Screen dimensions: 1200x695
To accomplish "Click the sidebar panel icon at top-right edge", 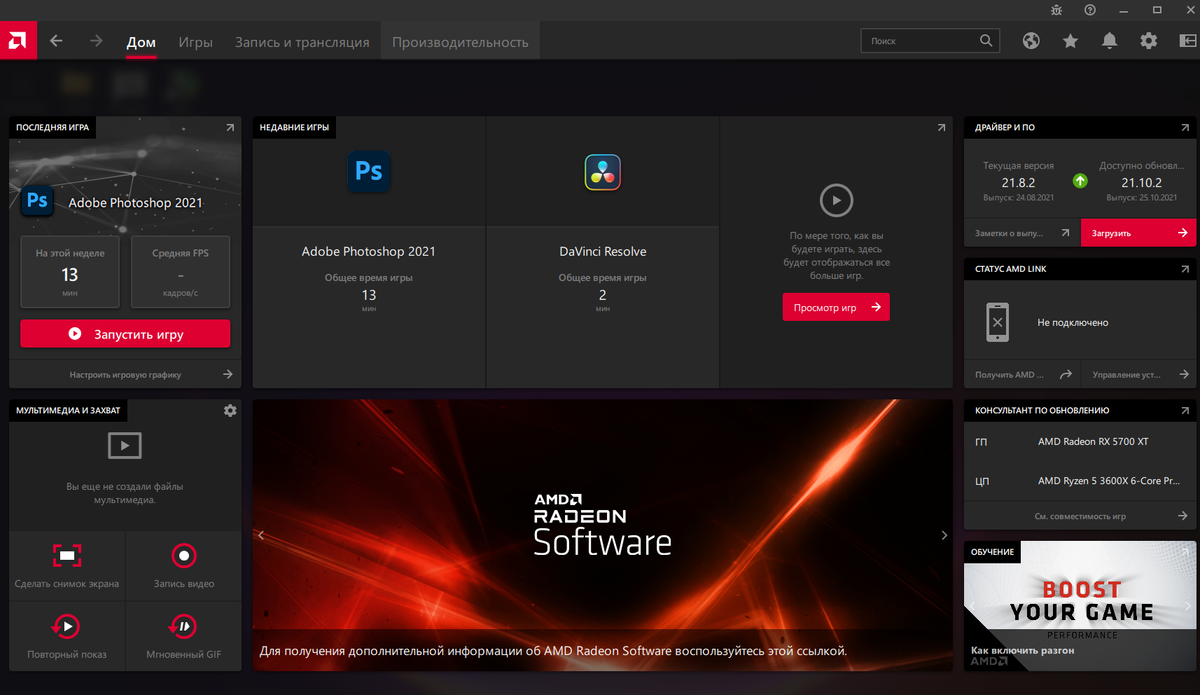I will coord(1187,41).
